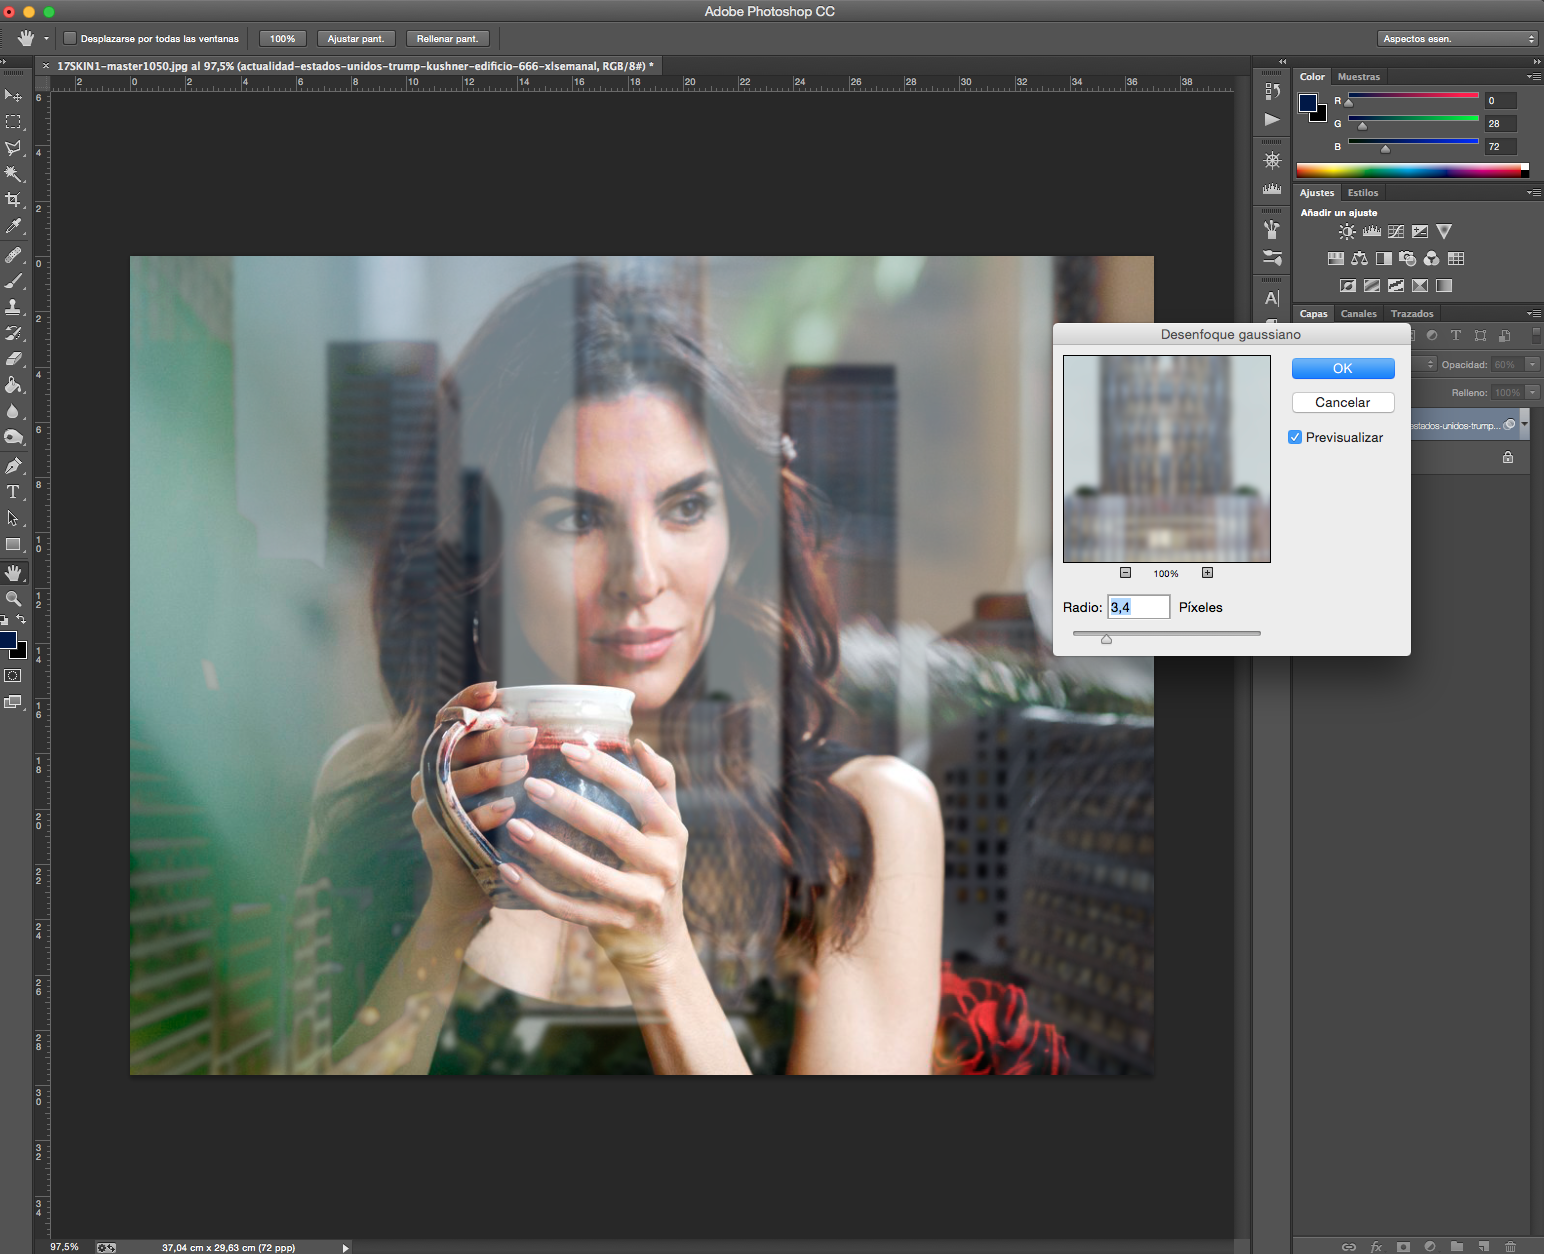Add a Color Balance adjustment

coord(1359,259)
